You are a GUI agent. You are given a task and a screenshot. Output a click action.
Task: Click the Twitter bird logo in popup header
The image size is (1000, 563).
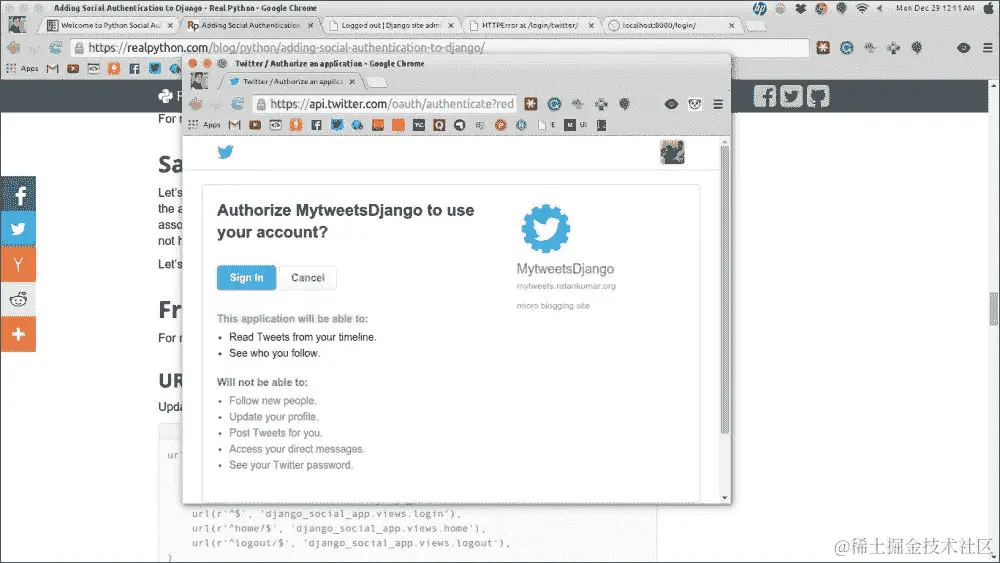pyautogui.click(x=225, y=152)
